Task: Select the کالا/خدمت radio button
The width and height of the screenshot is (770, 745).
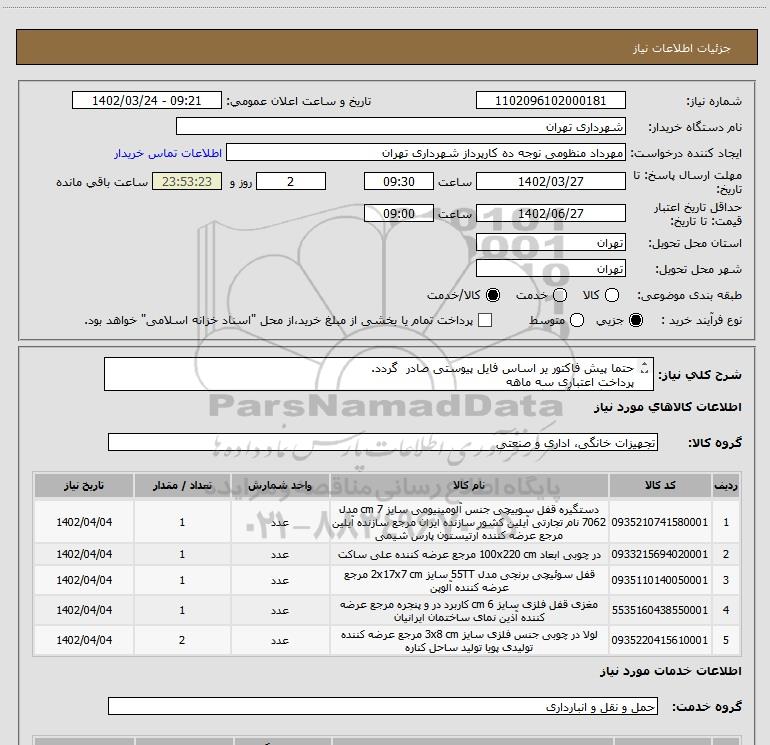Action: [x=493, y=295]
